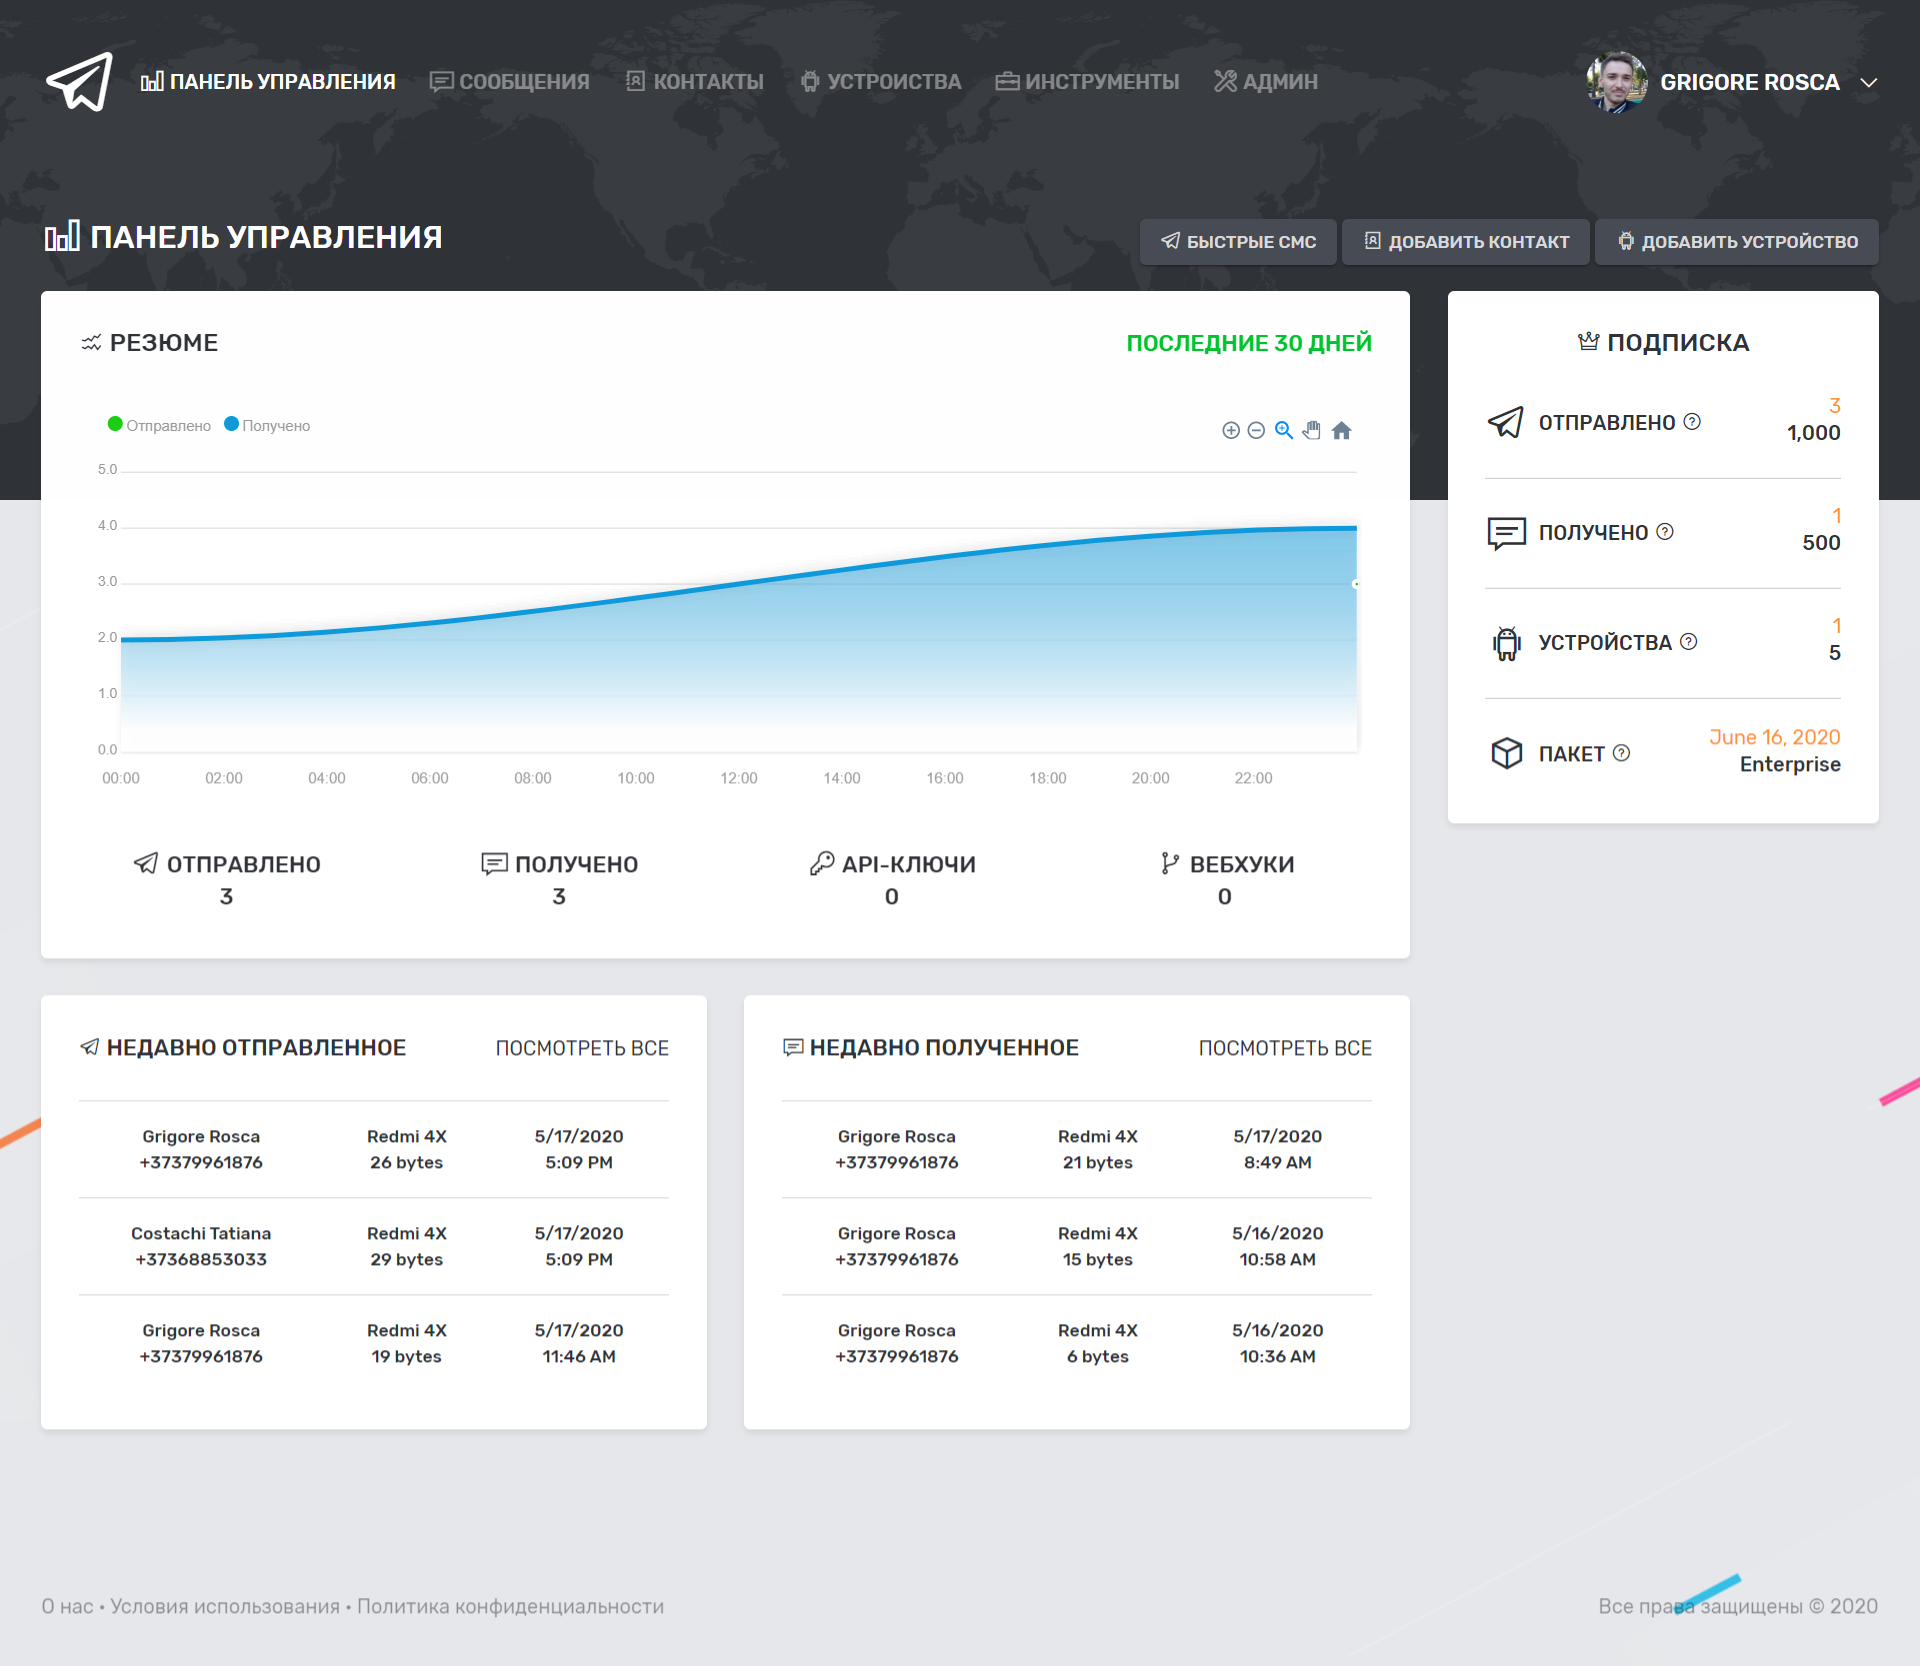This screenshot has height=1666, width=1920.
Task: Click help icon beside Отправлено subscription
Action: 1692,422
